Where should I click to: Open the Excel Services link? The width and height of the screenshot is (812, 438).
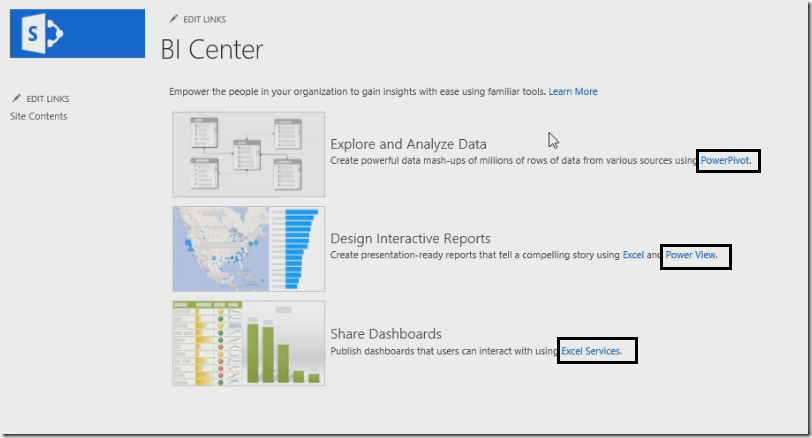[591, 351]
